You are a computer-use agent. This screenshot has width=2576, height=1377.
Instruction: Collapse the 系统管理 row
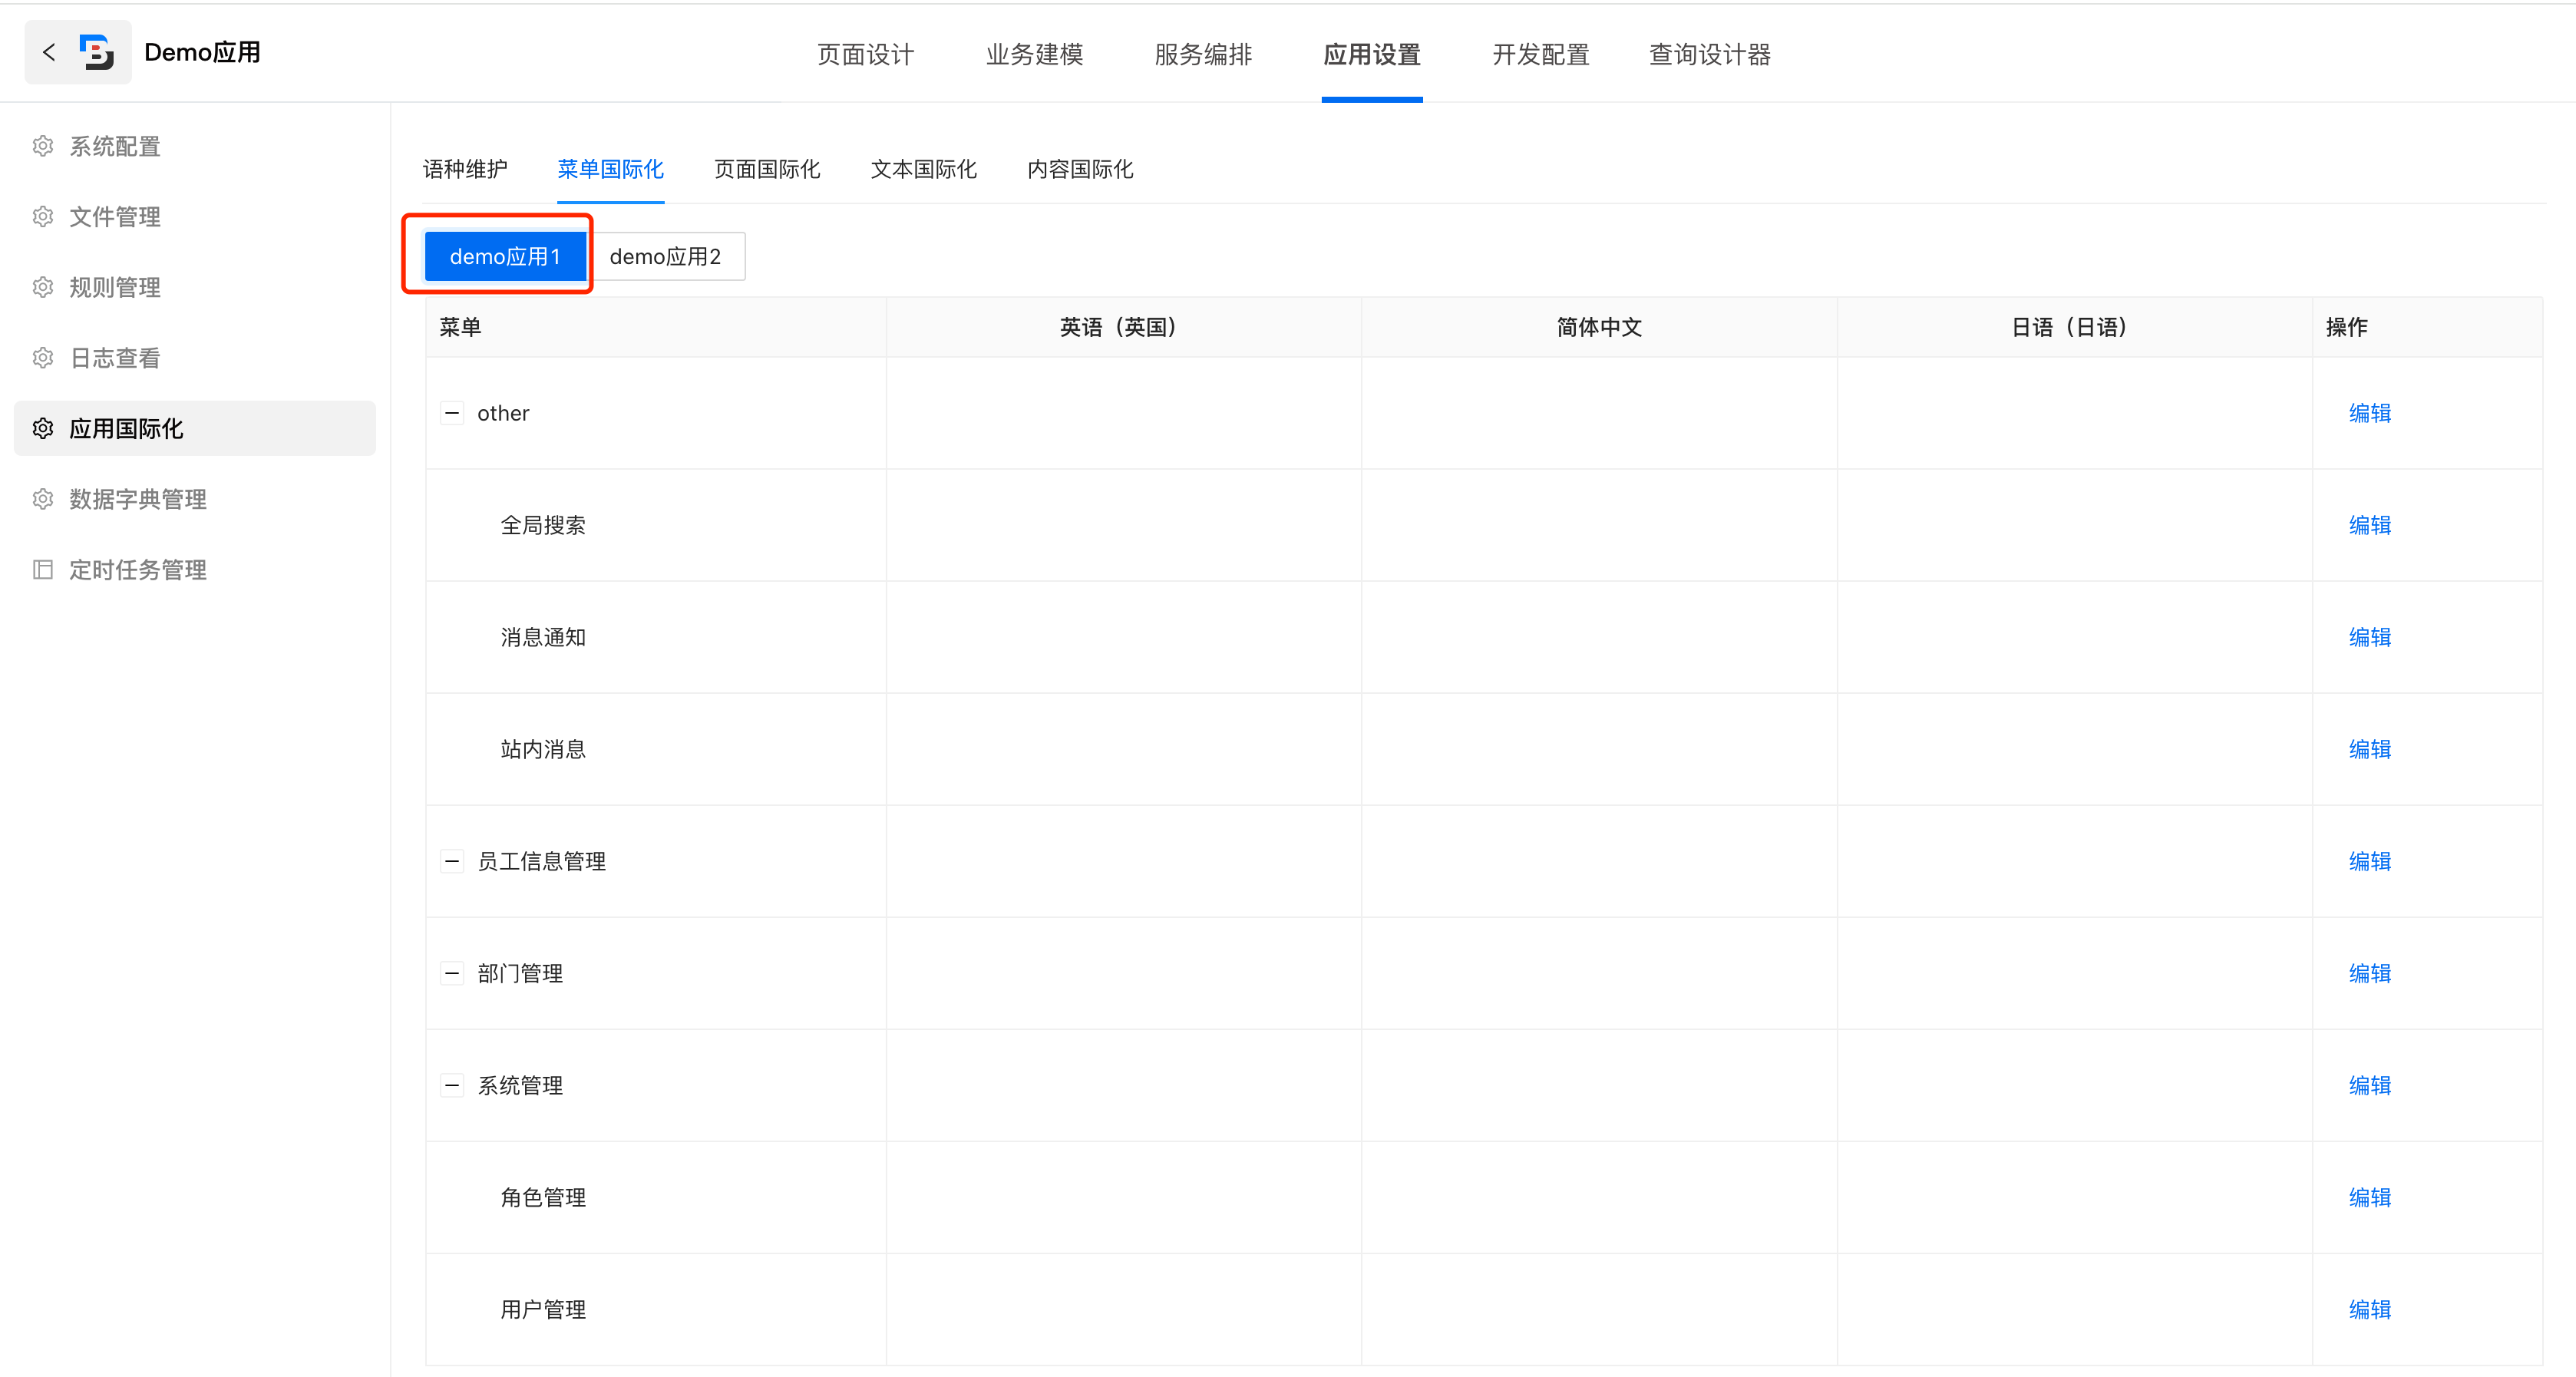pyautogui.click(x=452, y=1085)
